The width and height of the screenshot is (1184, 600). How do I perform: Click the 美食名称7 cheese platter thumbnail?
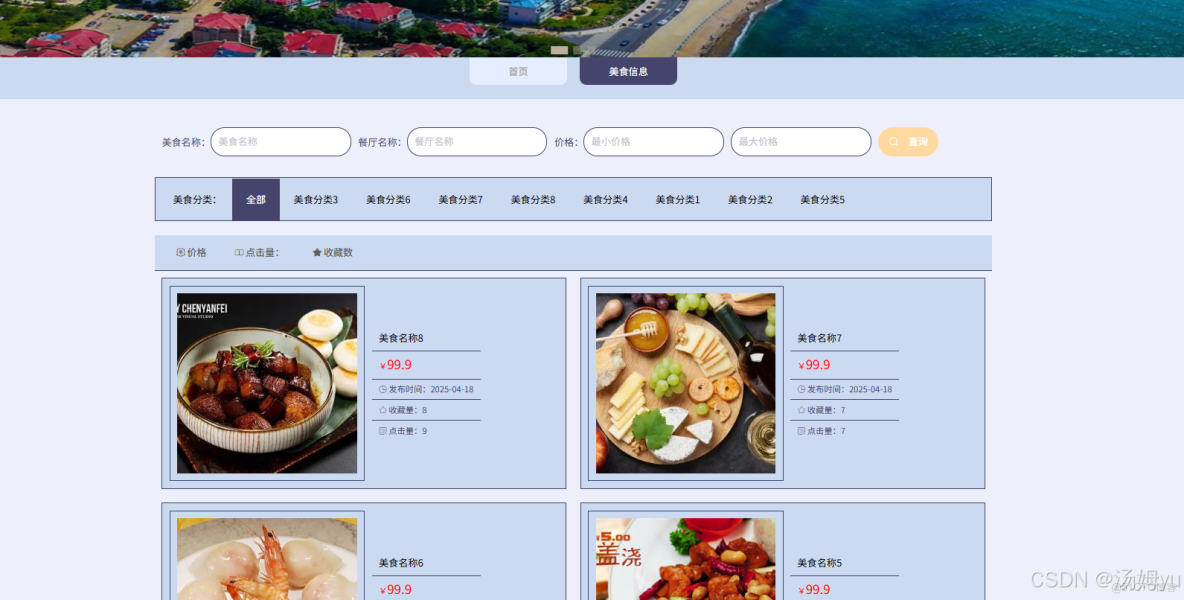(684, 382)
